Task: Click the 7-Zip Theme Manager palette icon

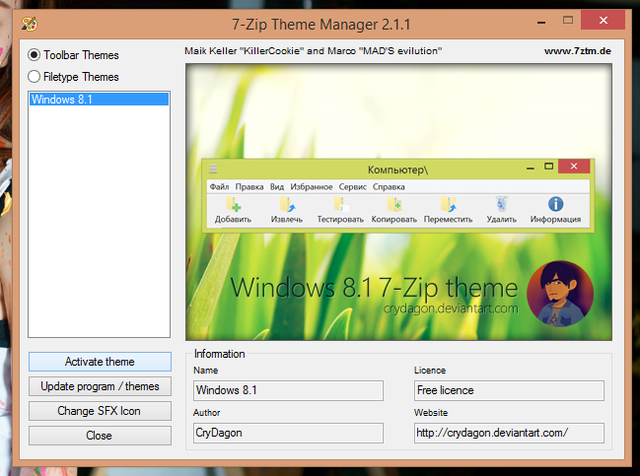Action: pos(29,24)
